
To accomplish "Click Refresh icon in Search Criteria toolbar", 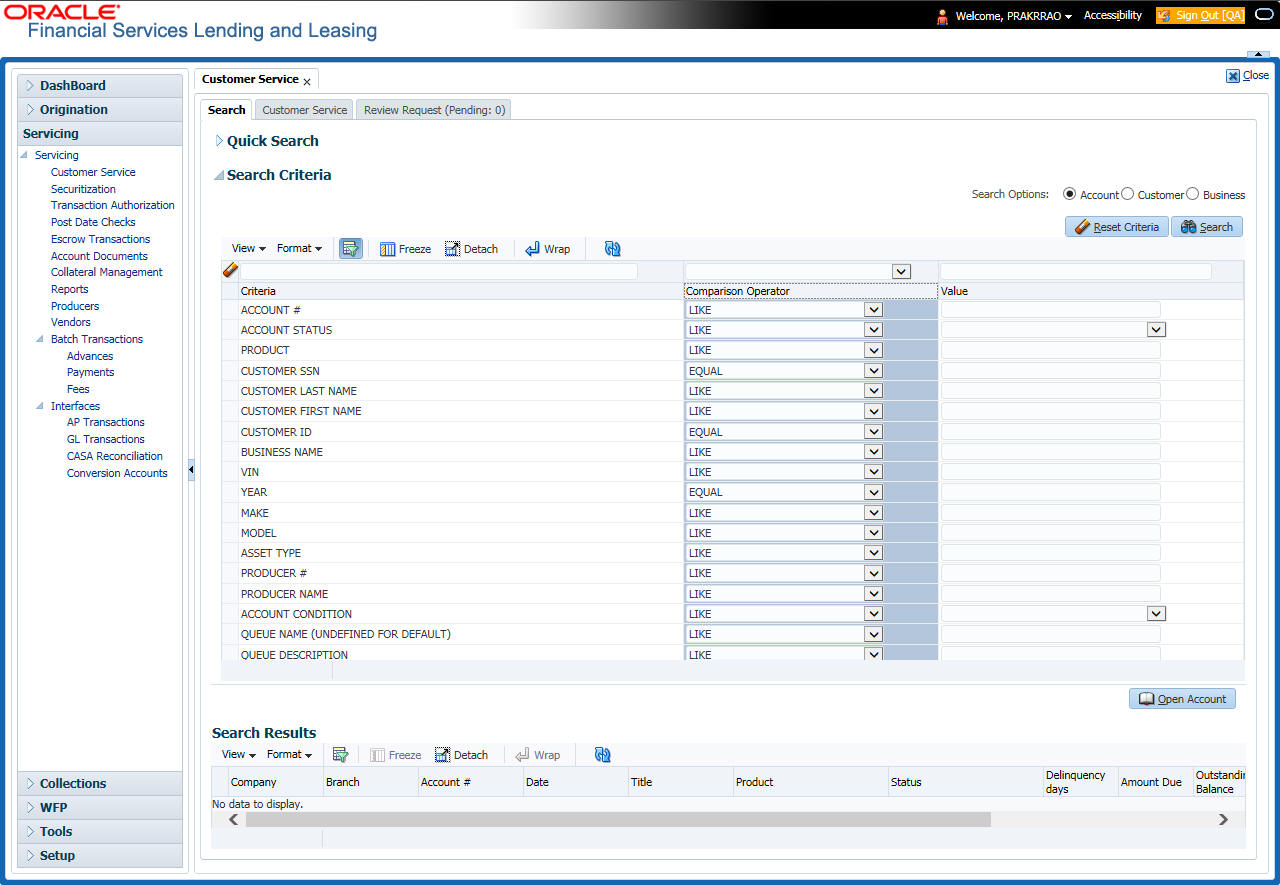I will coord(613,249).
